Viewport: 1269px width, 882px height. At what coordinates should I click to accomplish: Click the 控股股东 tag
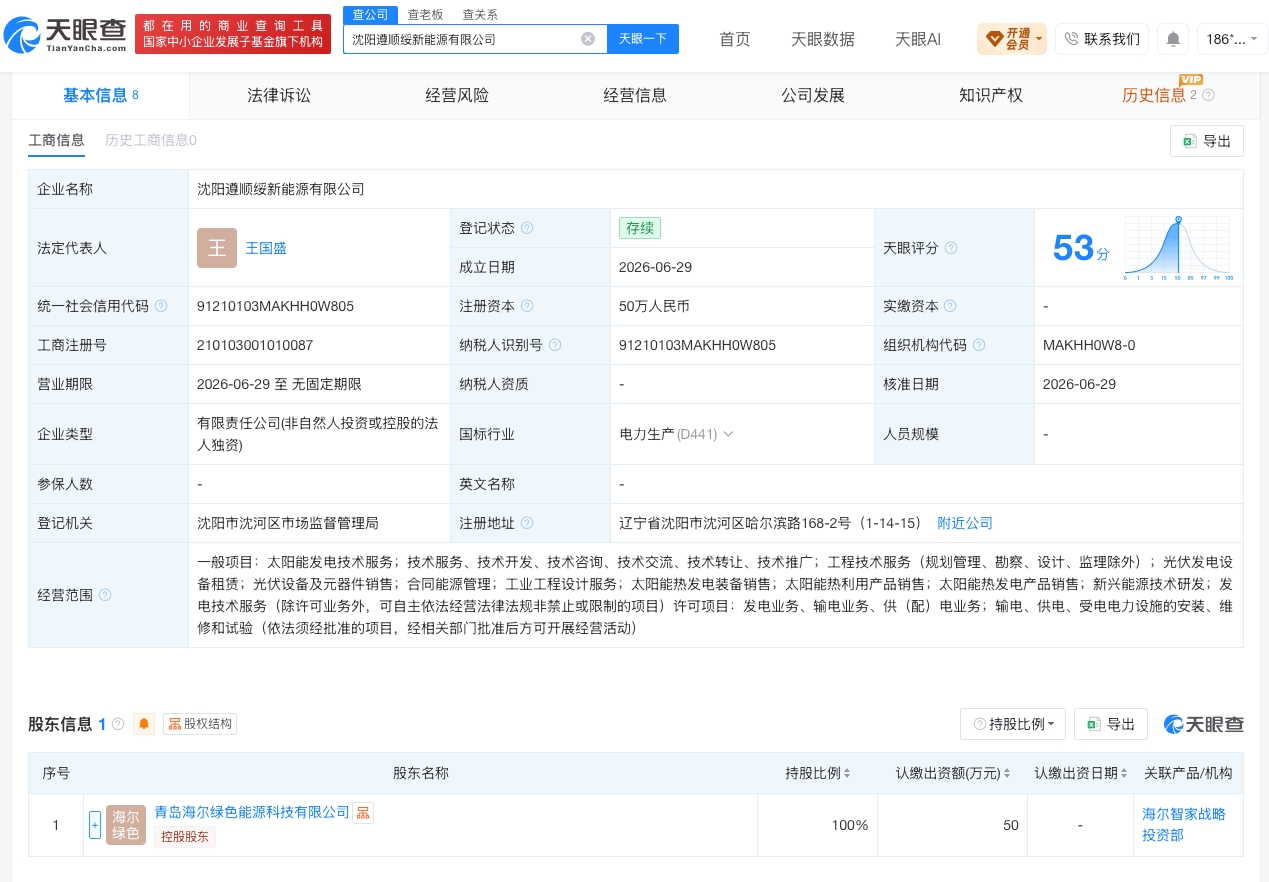pyautogui.click(x=185, y=837)
